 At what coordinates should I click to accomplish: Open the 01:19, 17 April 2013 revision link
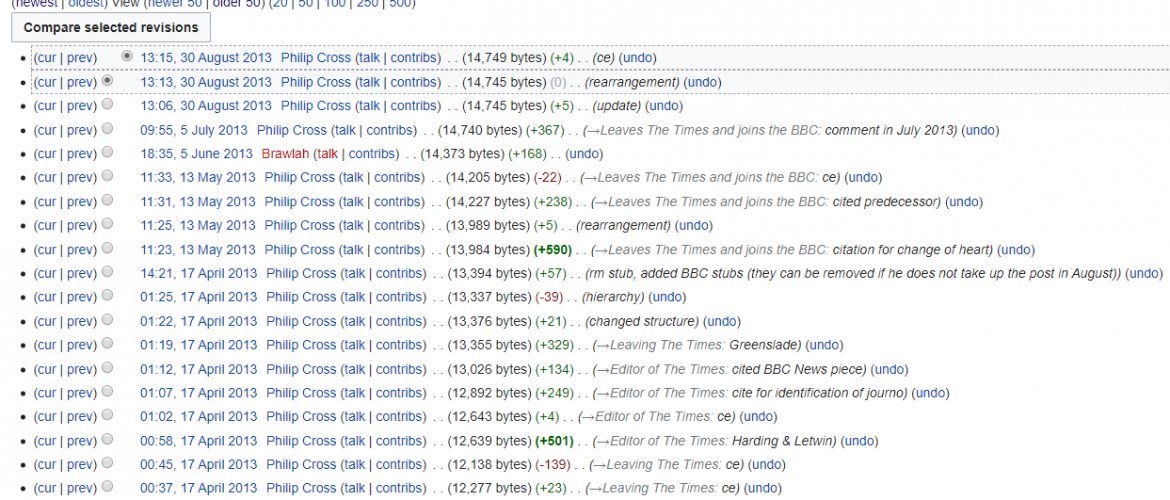click(x=198, y=345)
